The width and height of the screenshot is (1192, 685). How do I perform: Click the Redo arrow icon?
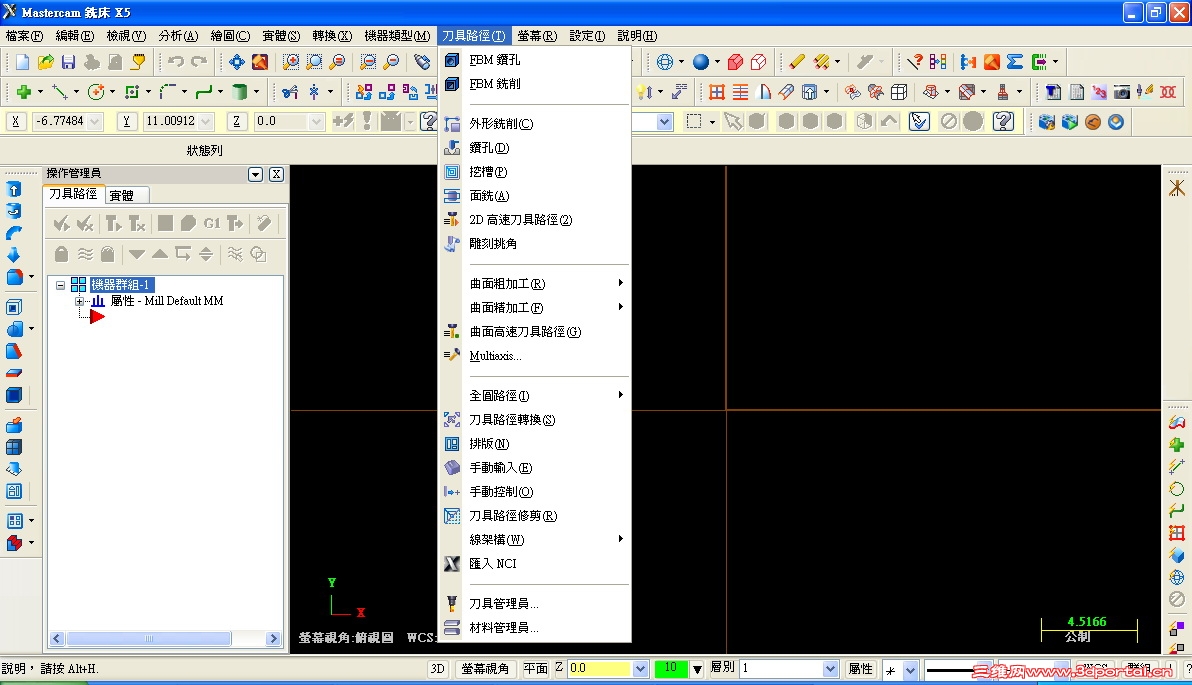click(x=199, y=62)
